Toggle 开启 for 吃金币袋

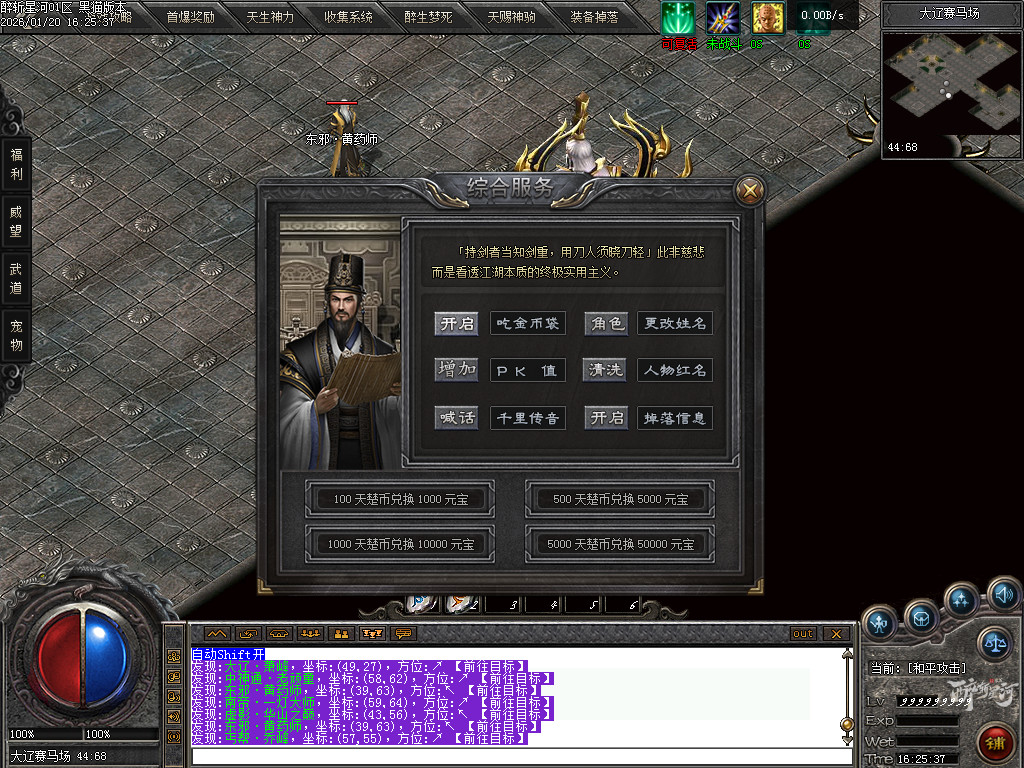[x=457, y=323]
